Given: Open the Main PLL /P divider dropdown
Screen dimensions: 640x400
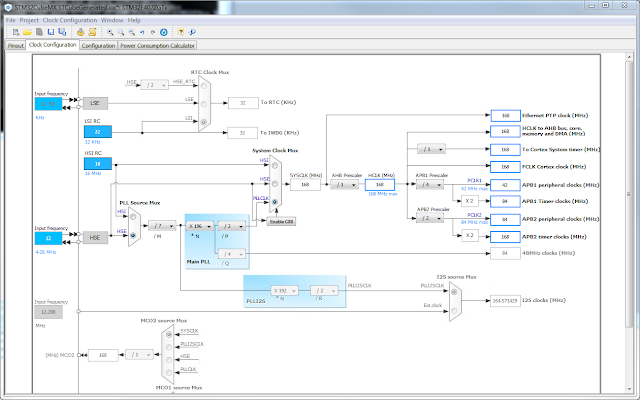Looking at the screenshot, I should coord(232,226).
